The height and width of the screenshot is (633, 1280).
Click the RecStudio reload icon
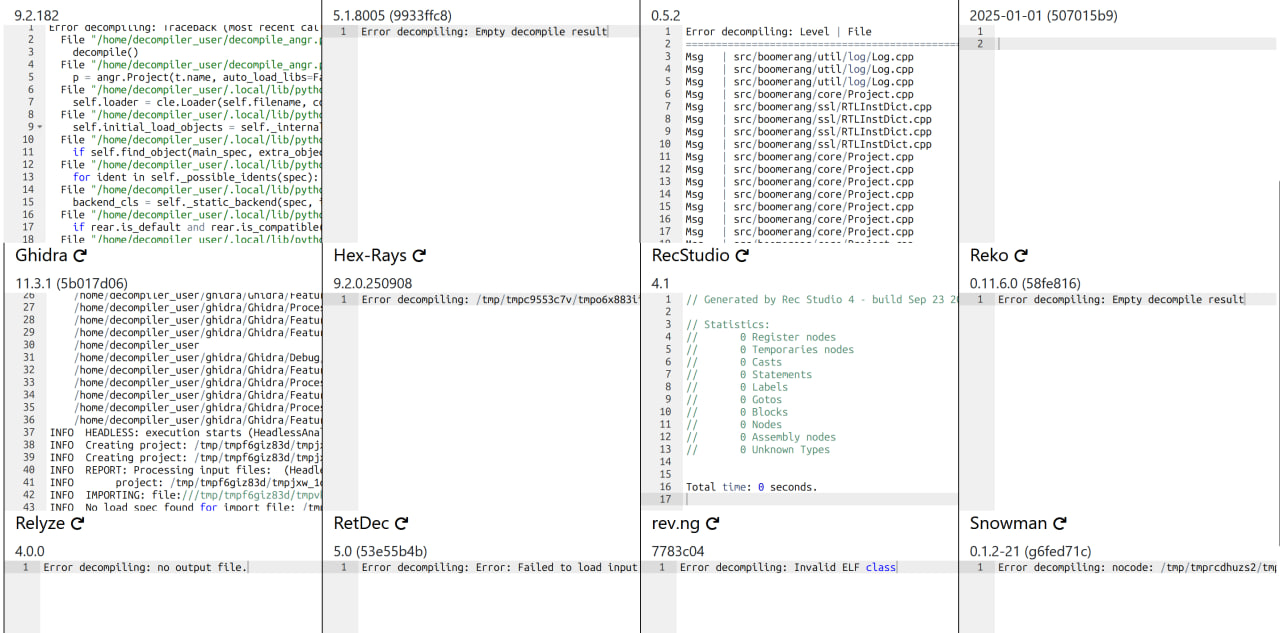point(742,256)
